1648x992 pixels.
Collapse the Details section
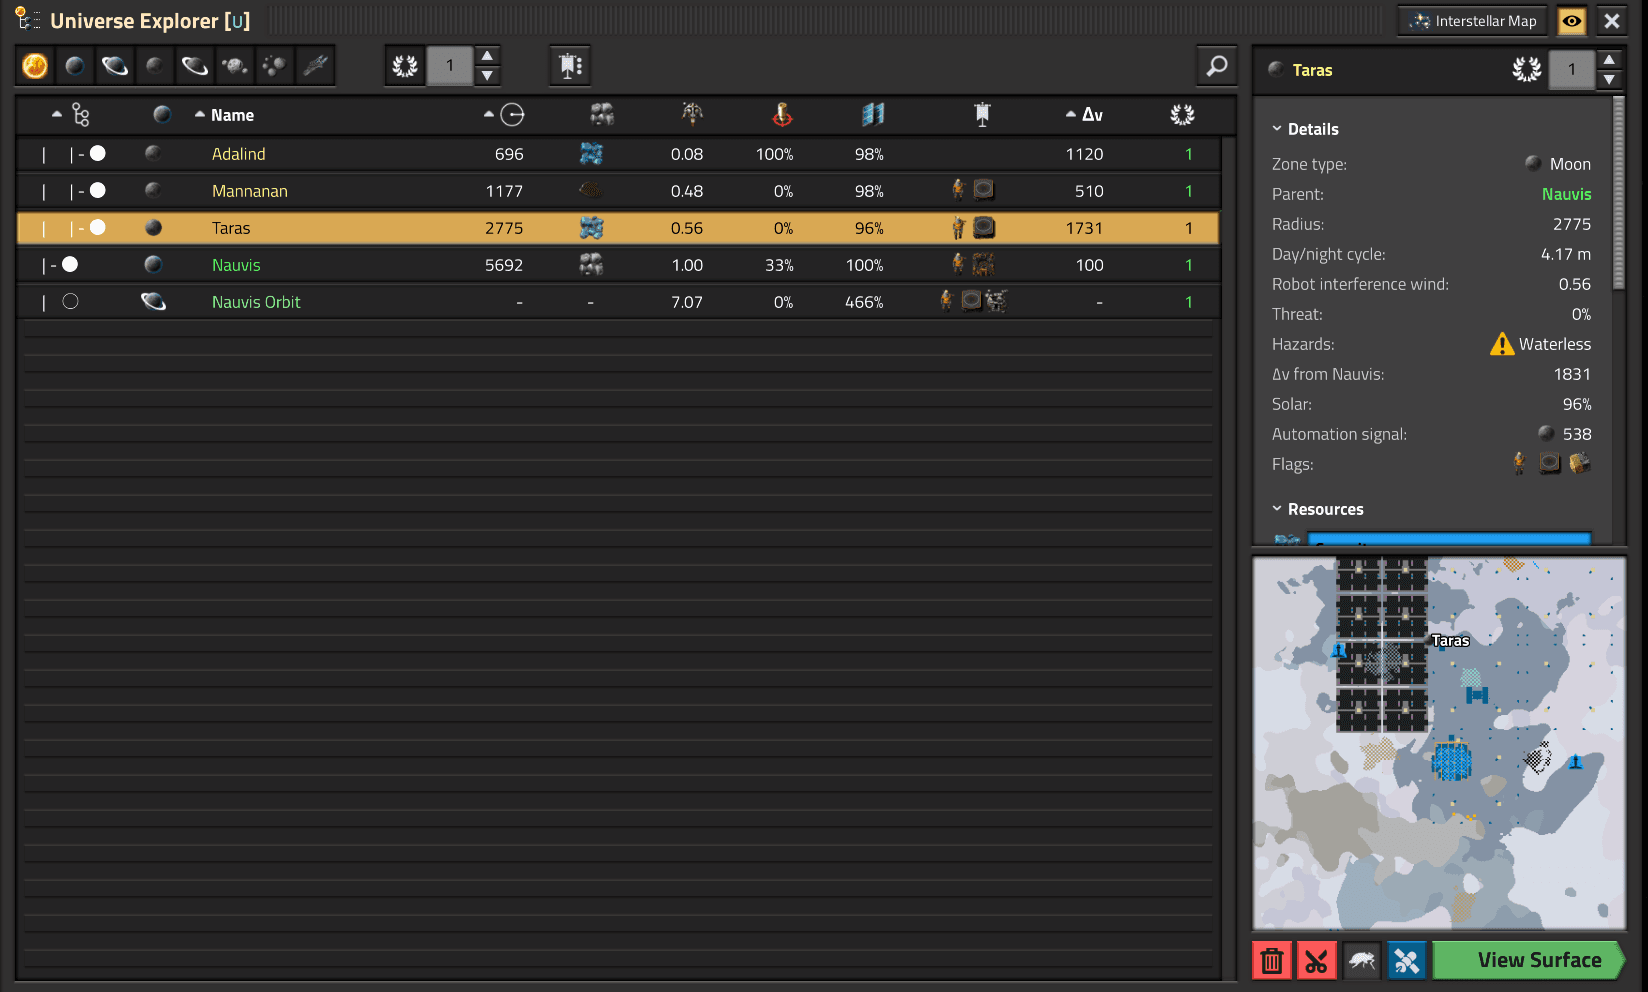1305,129
